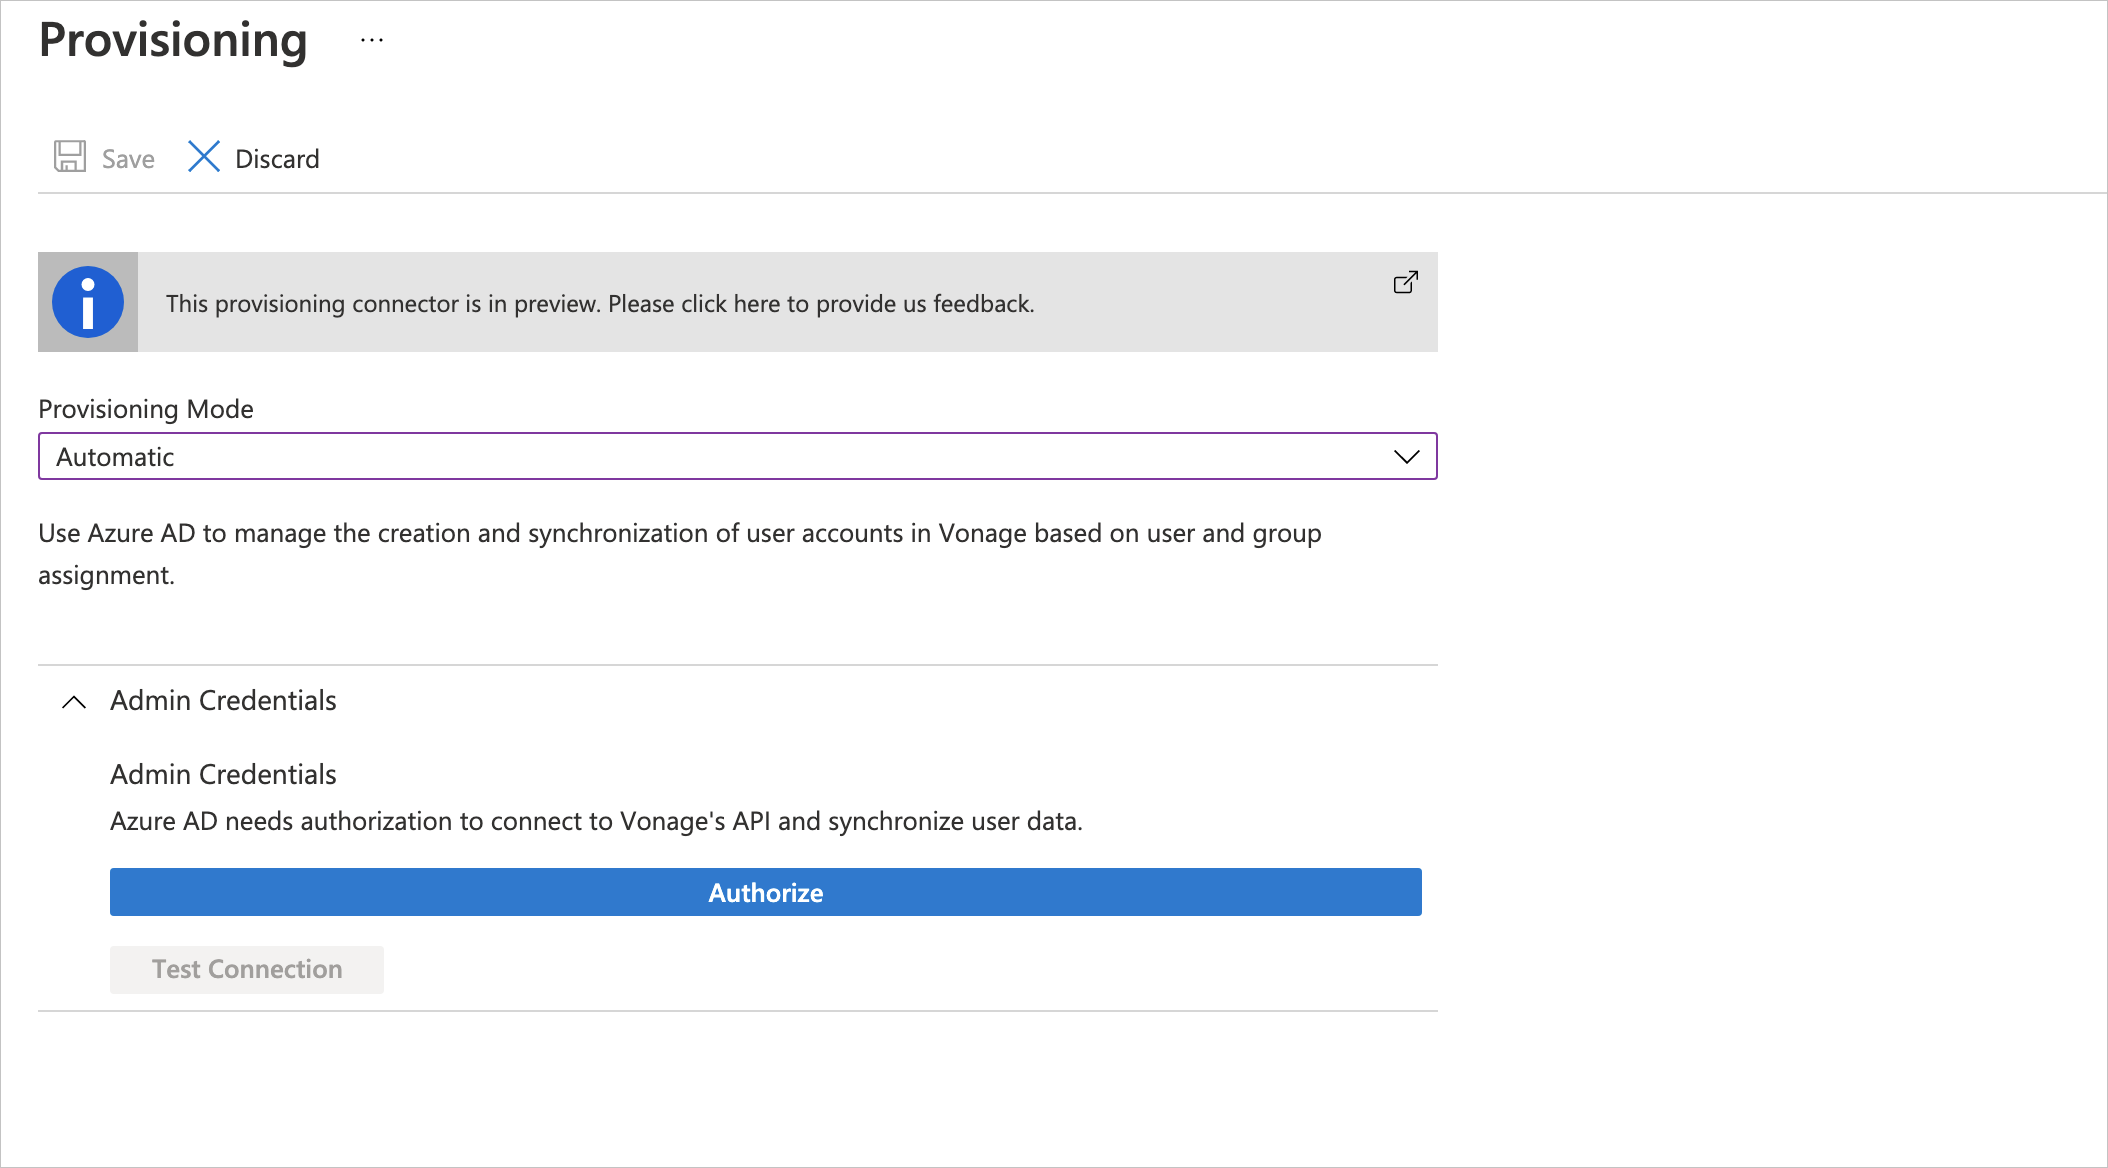Click the Authorize button
Image resolution: width=2108 pixels, height=1168 pixels.
click(766, 892)
